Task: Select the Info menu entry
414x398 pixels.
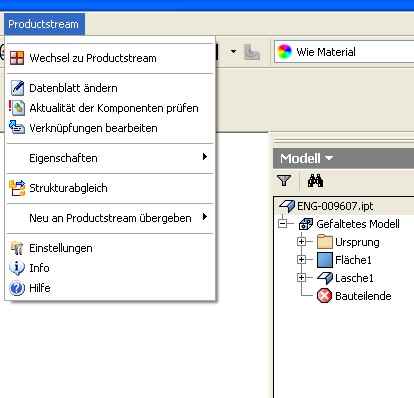Action: coord(110,268)
